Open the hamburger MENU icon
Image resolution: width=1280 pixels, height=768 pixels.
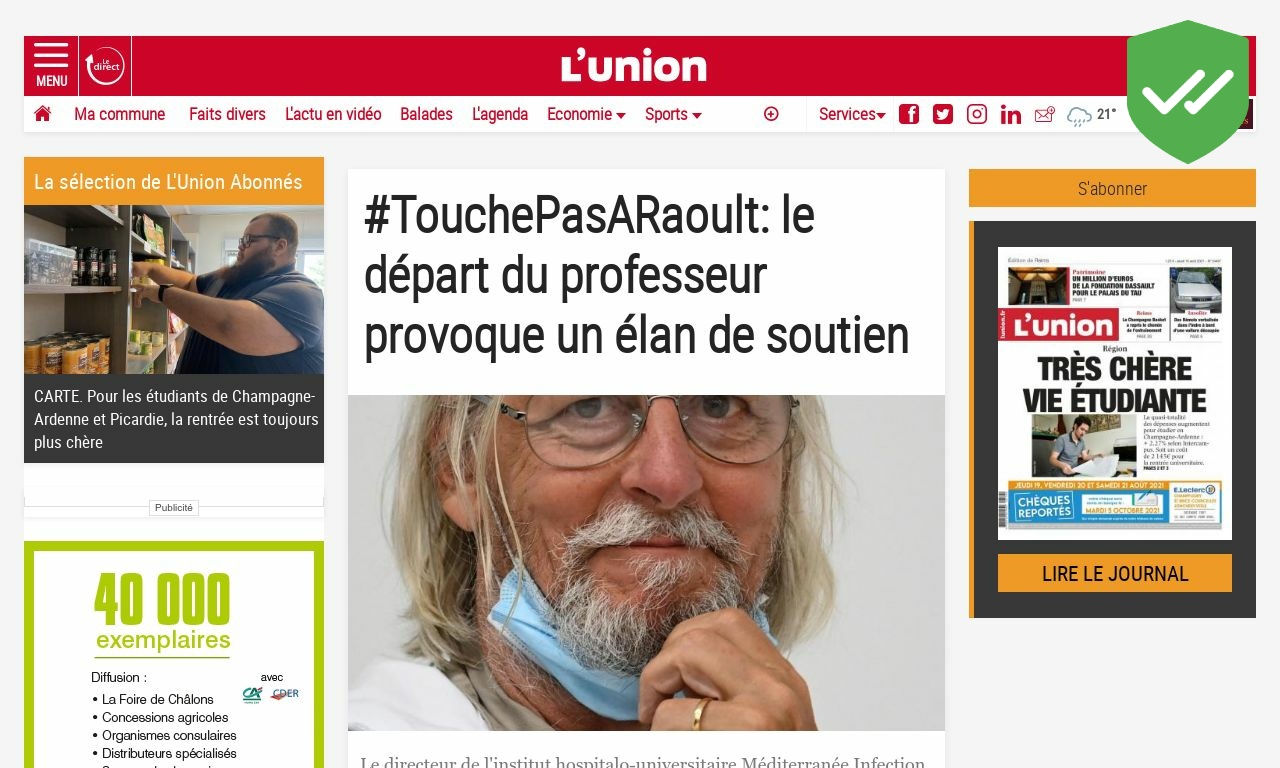click(x=51, y=66)
